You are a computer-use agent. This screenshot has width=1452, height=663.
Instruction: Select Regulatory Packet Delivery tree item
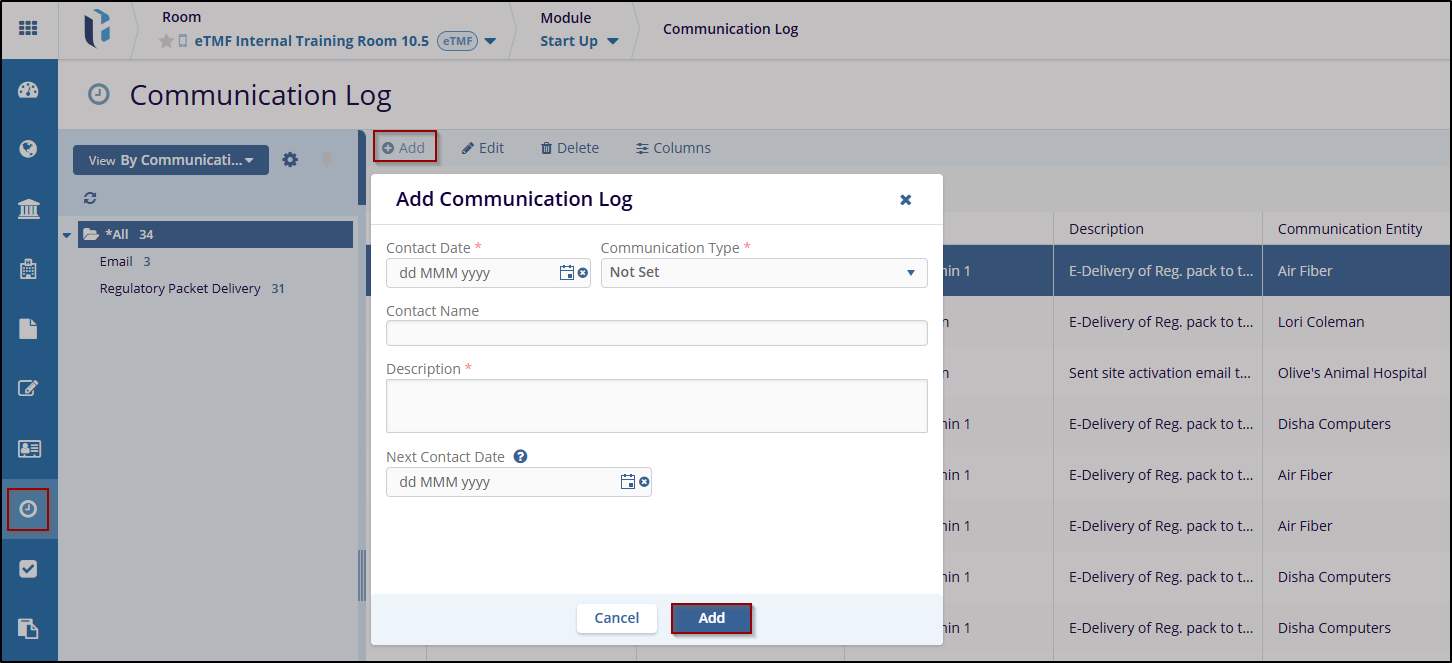click(x=180, y=289)
